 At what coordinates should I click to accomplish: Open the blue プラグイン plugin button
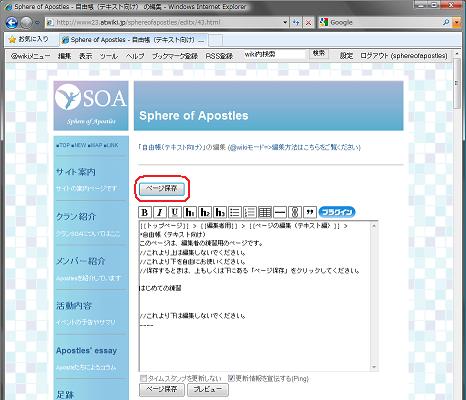(337, 212)
